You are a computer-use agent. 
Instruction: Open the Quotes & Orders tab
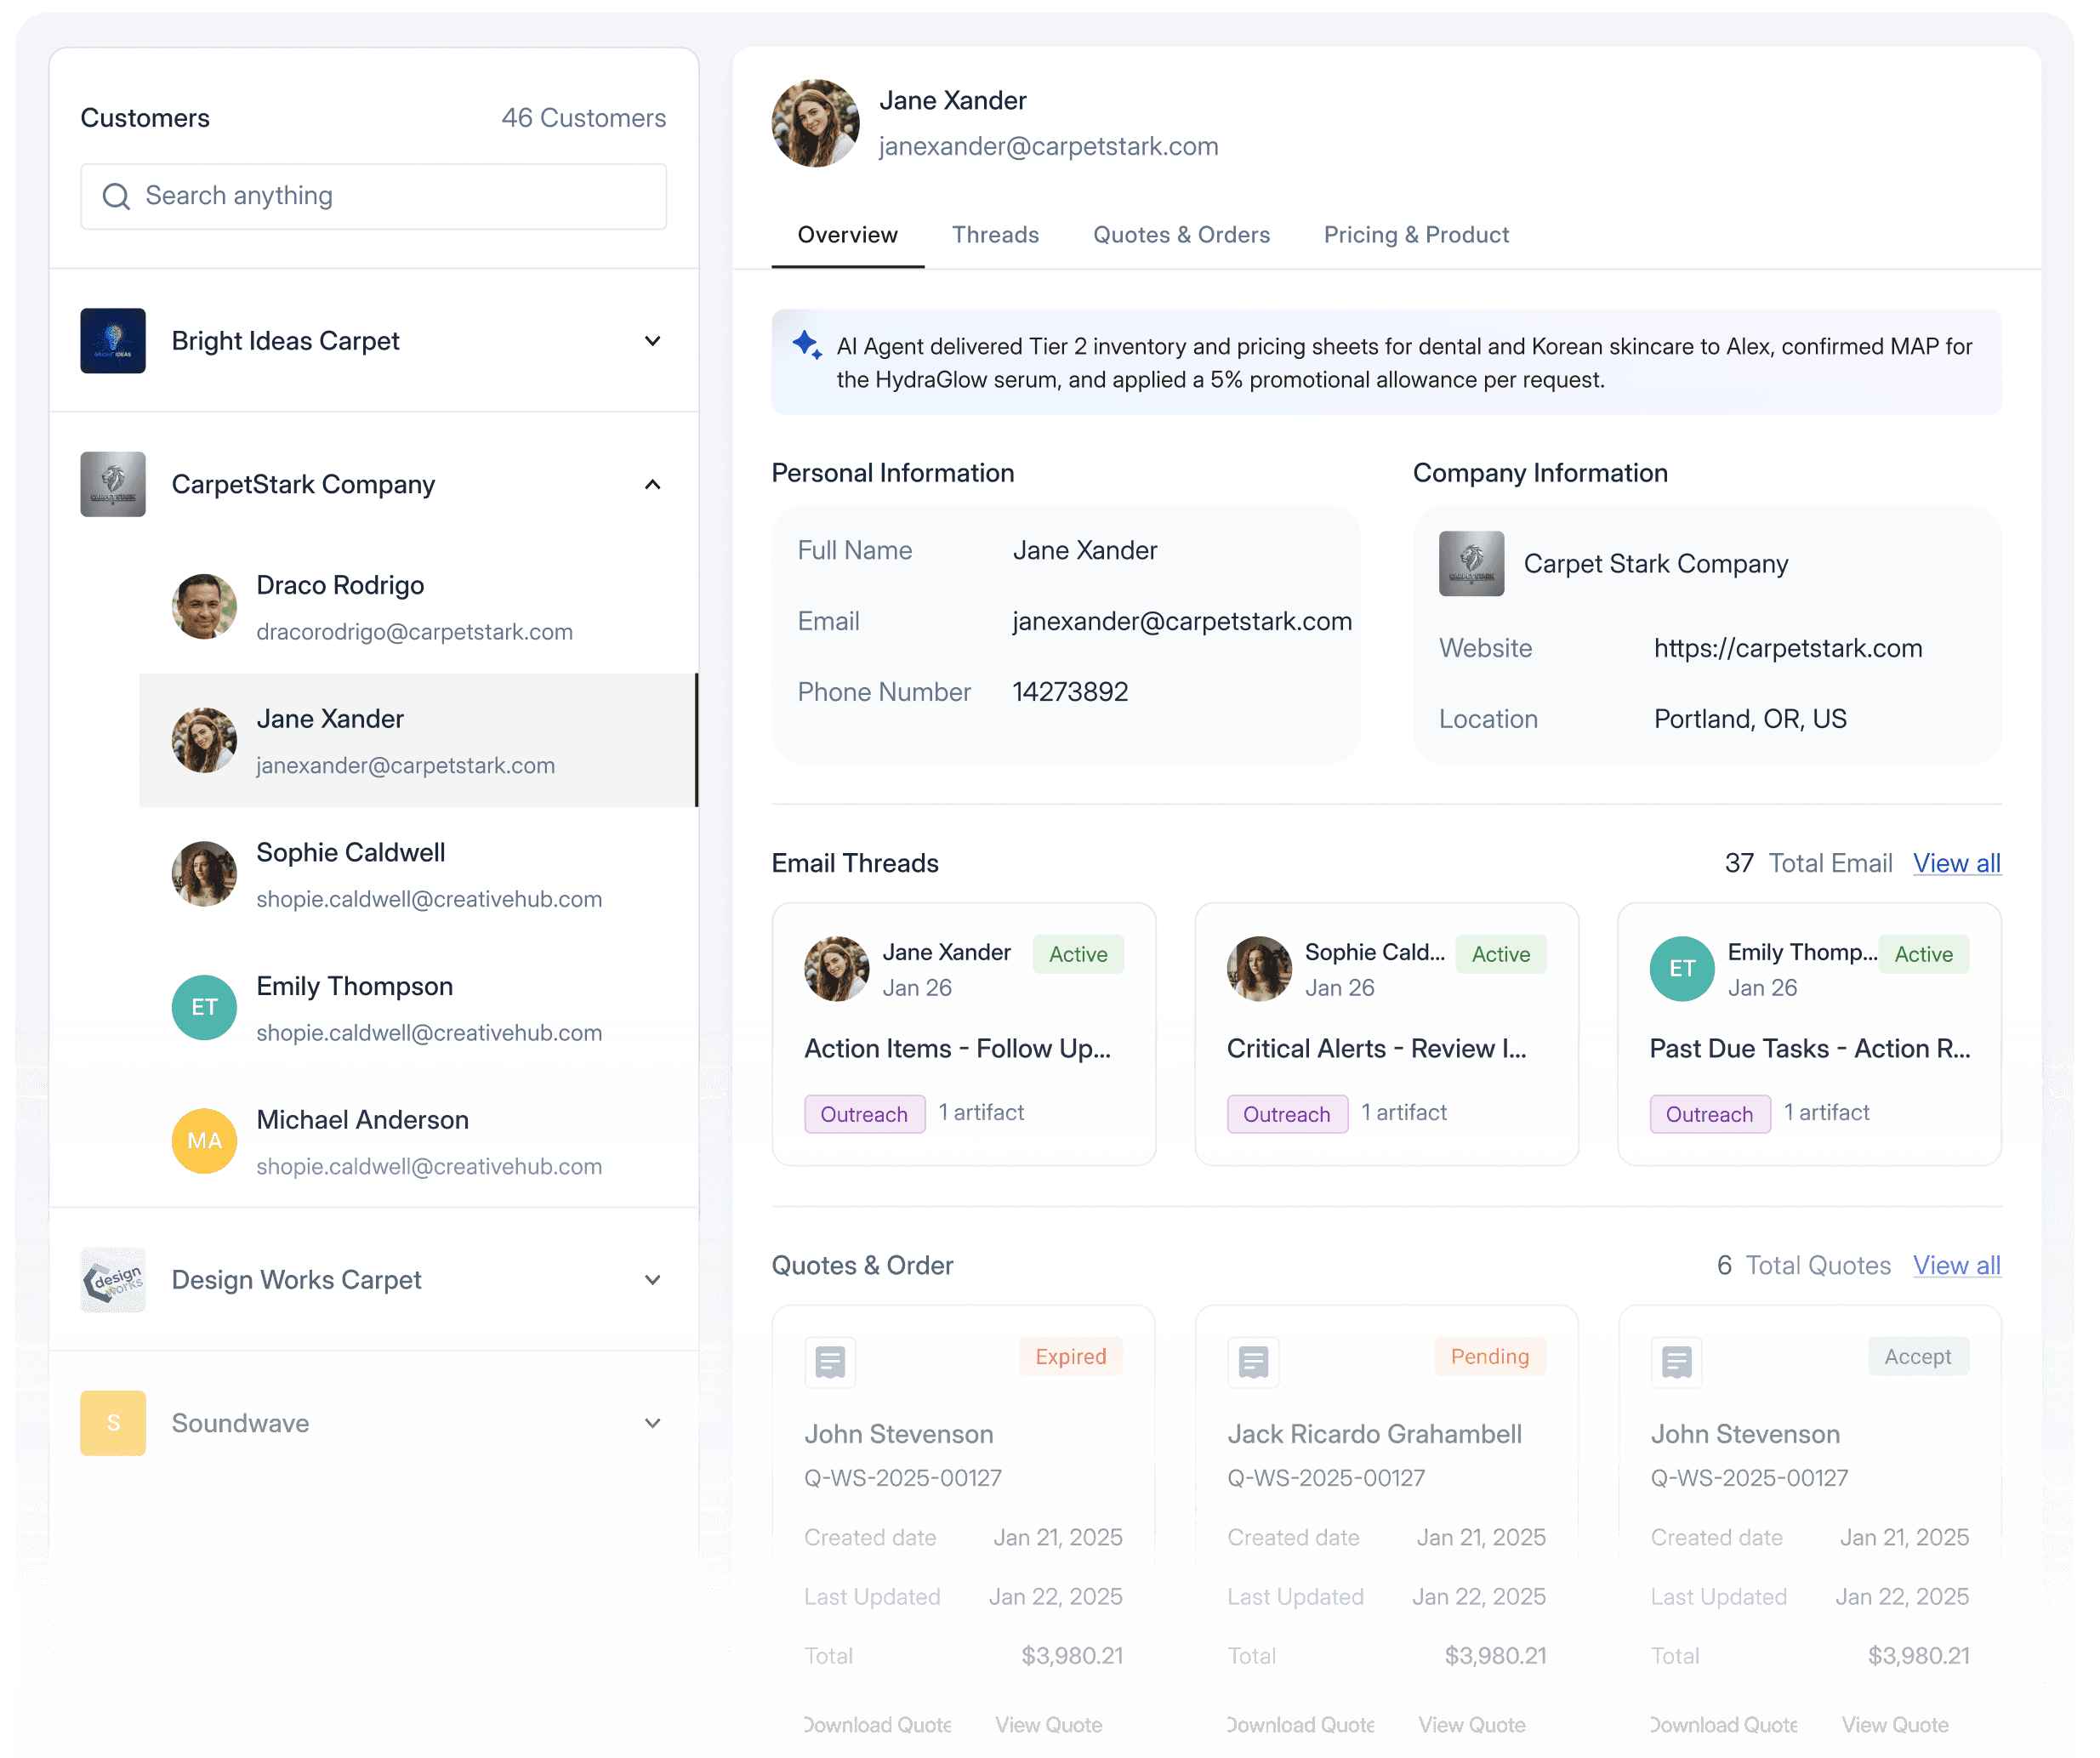1181,234
